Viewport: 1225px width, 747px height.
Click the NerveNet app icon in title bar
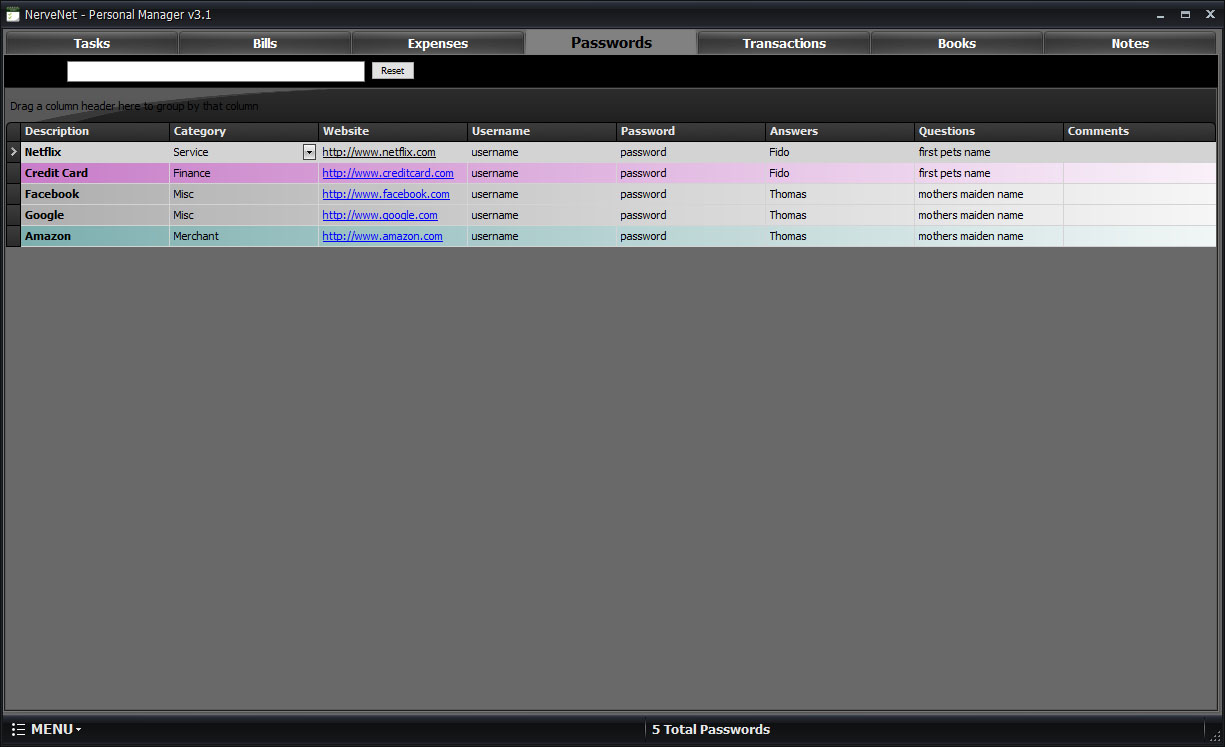tap(13, 15)
